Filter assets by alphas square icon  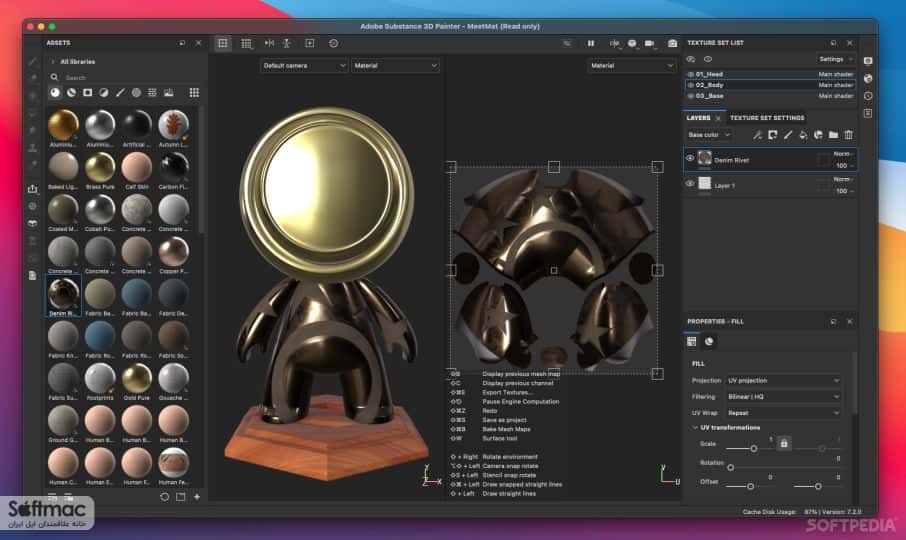pos(87,92)
